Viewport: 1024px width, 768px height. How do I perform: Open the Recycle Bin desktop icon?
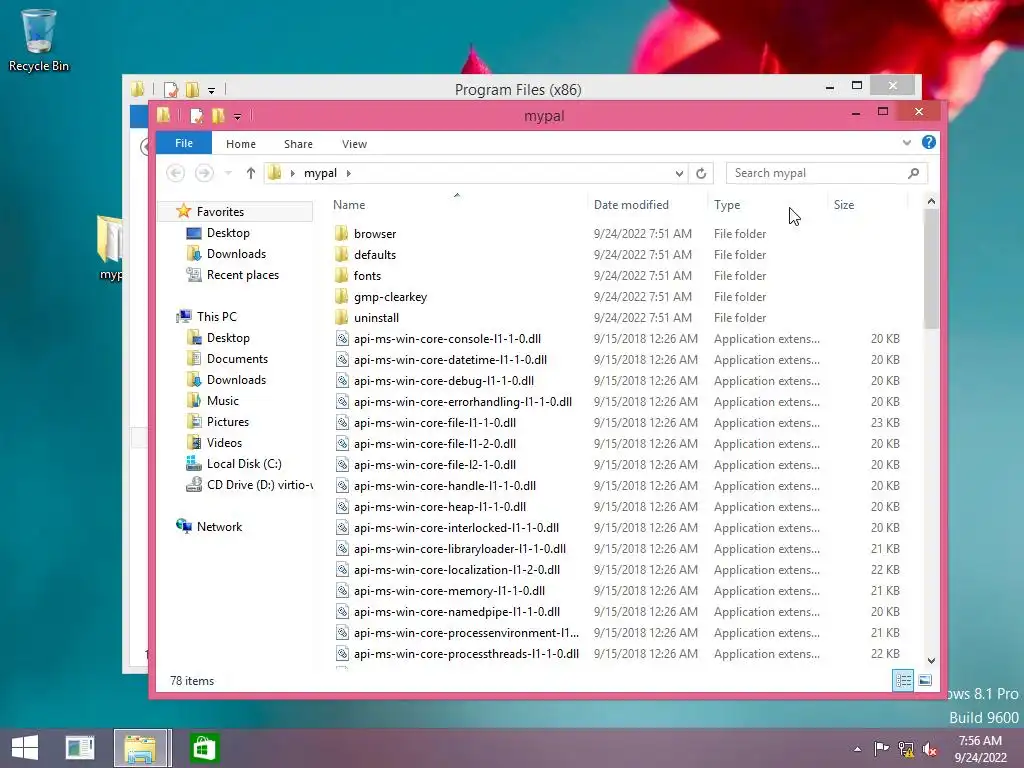point(39,40)
